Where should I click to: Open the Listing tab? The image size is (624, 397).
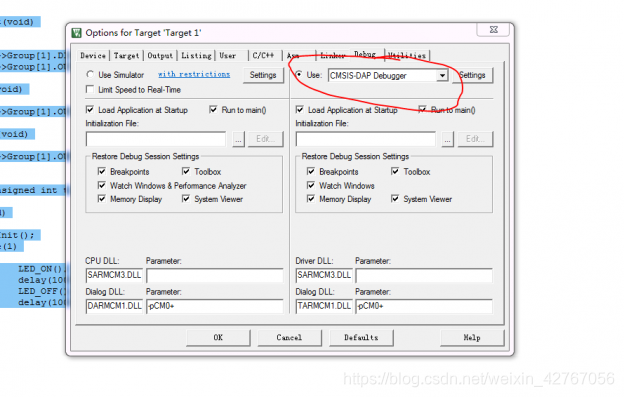point(196,55)
